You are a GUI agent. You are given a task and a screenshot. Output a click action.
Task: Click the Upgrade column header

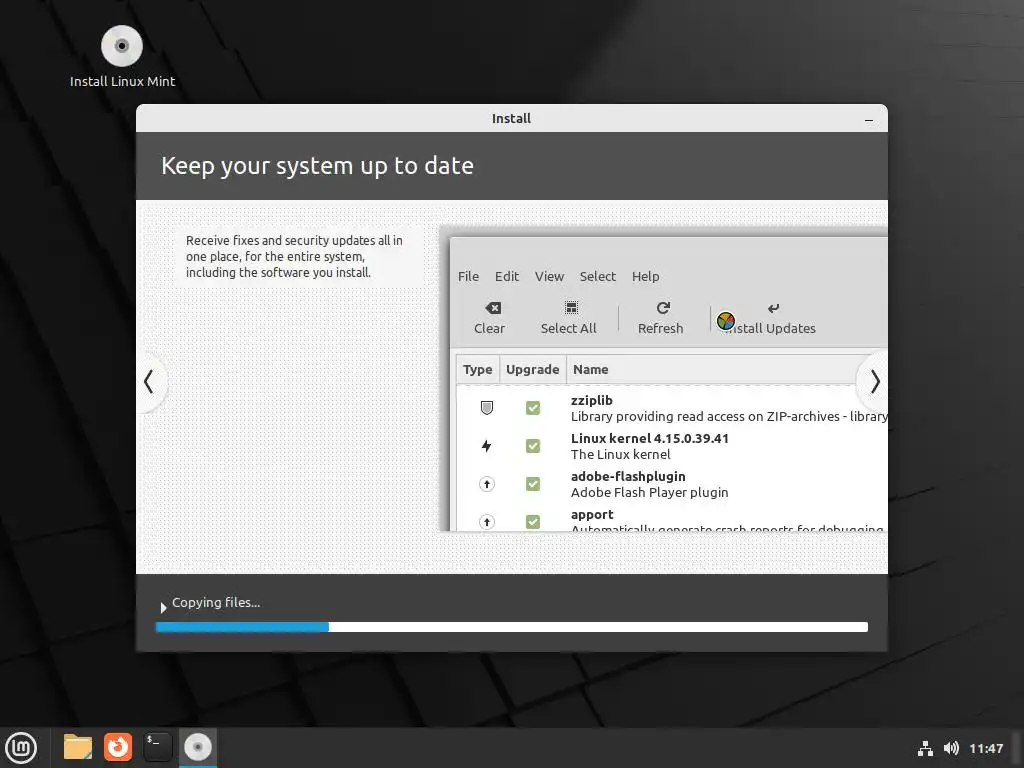point(532,370)
